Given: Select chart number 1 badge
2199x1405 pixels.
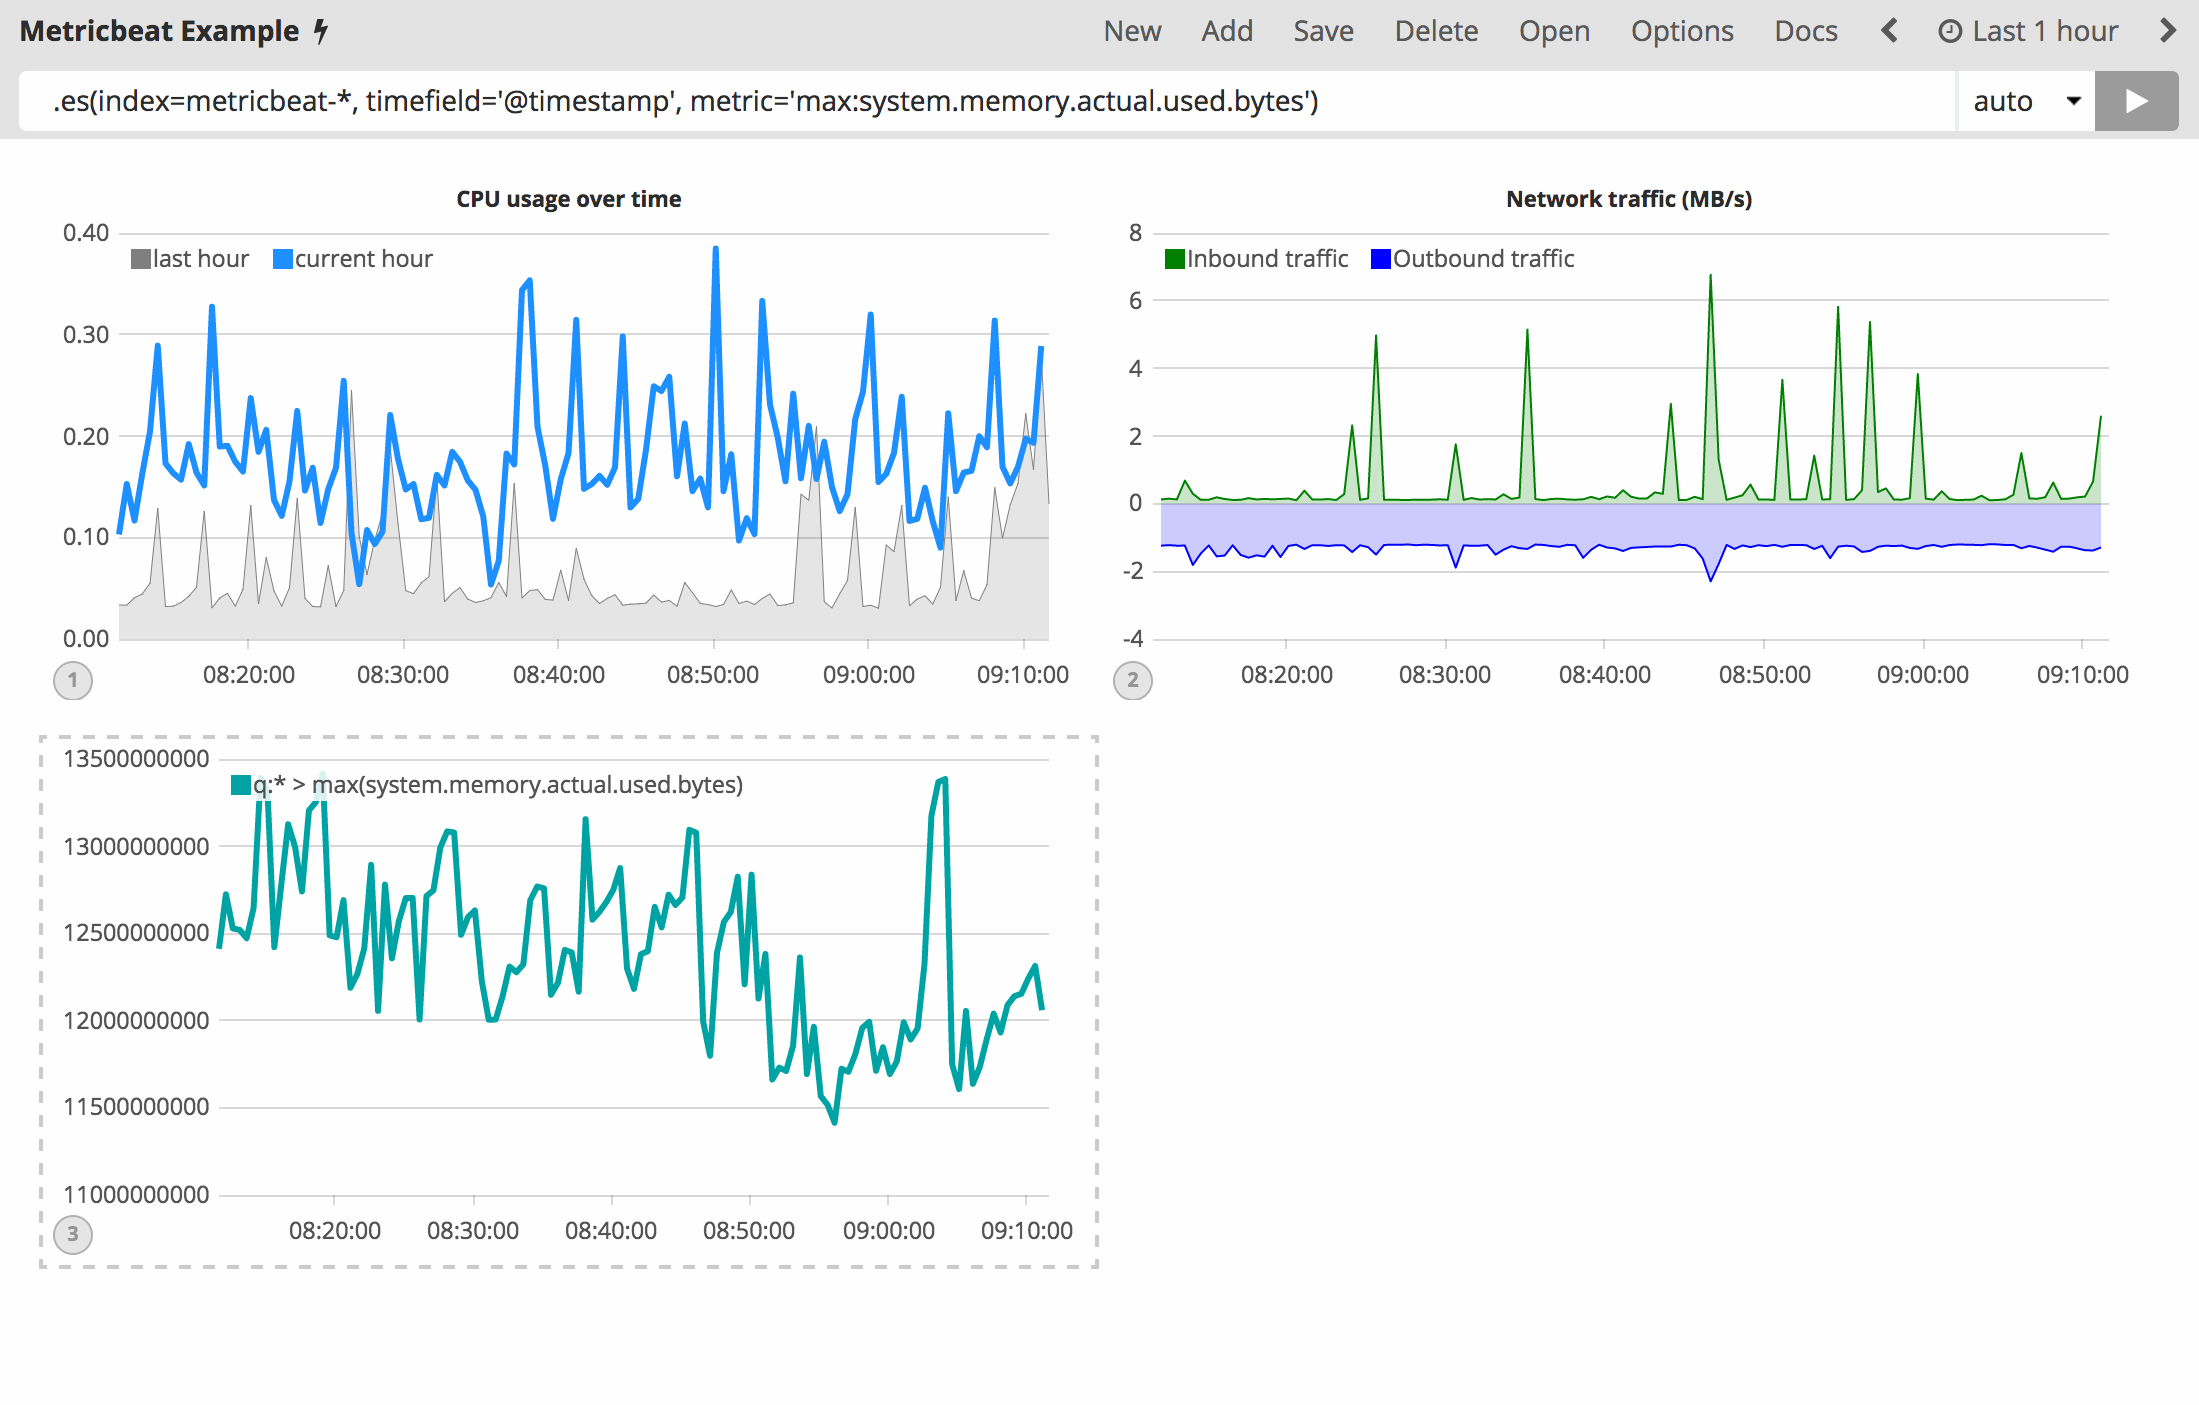Looking at the screenshot, I should (73, 681).
